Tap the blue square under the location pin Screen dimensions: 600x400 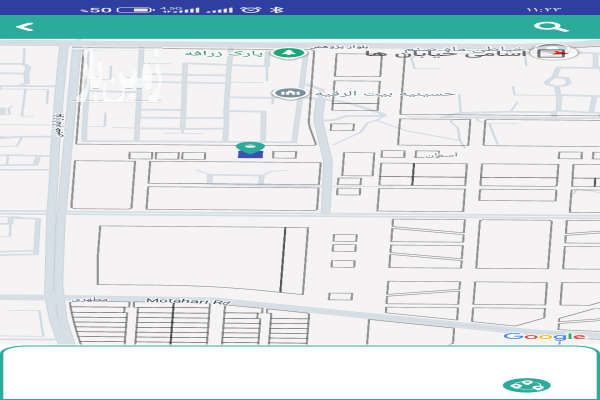[250, 154]
